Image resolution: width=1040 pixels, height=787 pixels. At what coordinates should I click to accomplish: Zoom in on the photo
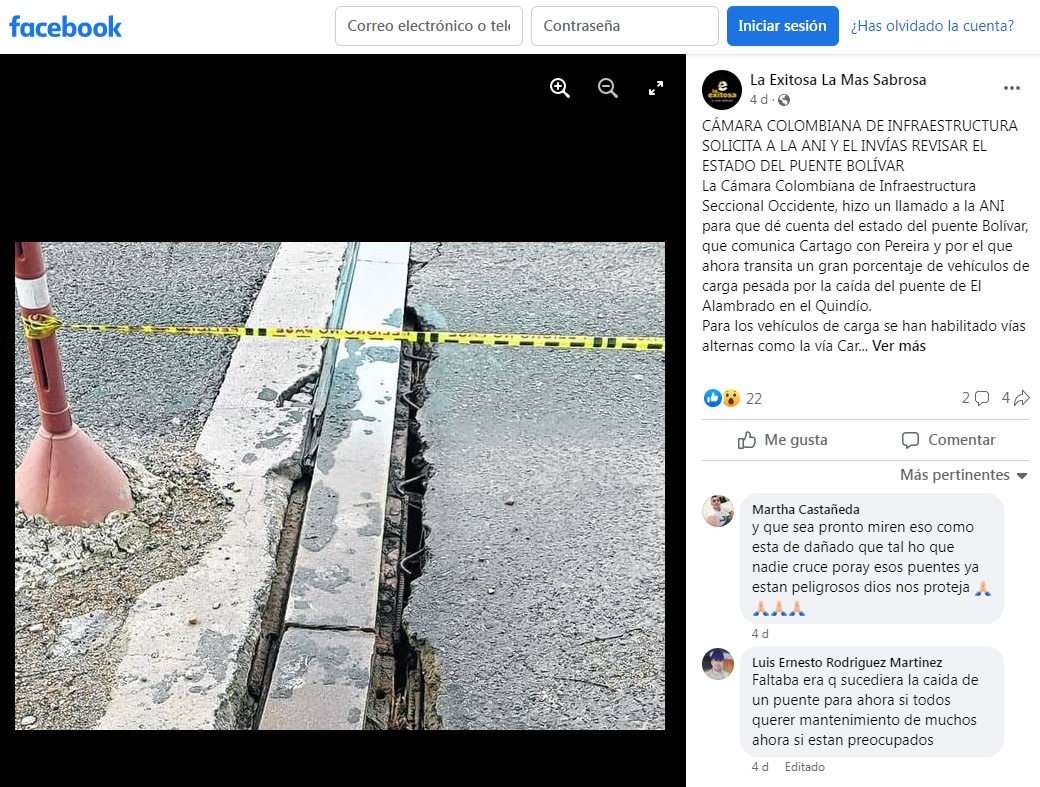[x=560, y=88]
